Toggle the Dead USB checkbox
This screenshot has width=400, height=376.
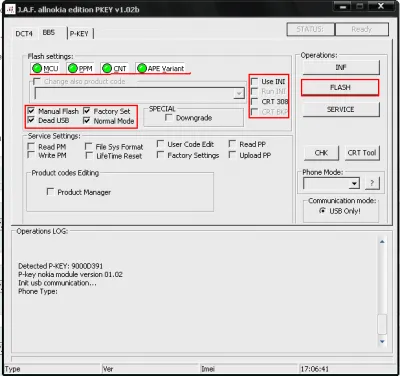pos(31,120)
